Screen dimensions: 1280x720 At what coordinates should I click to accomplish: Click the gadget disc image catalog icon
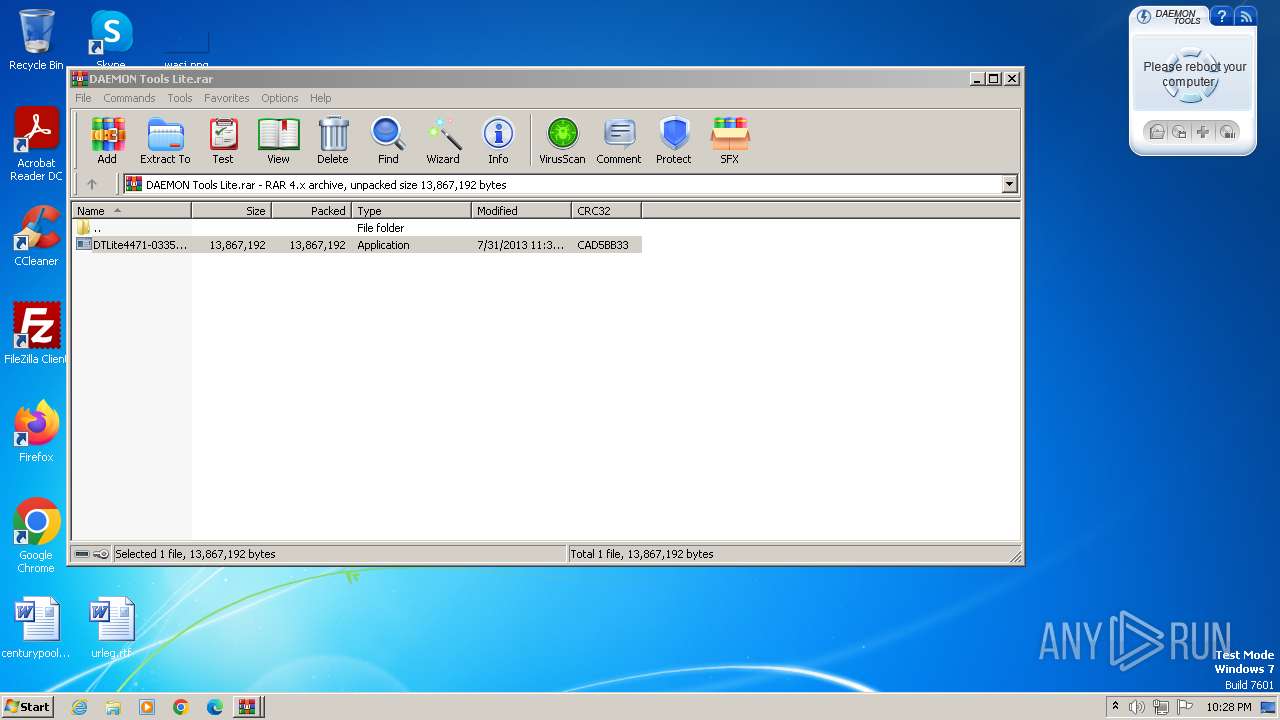(x=1180, y=132)
